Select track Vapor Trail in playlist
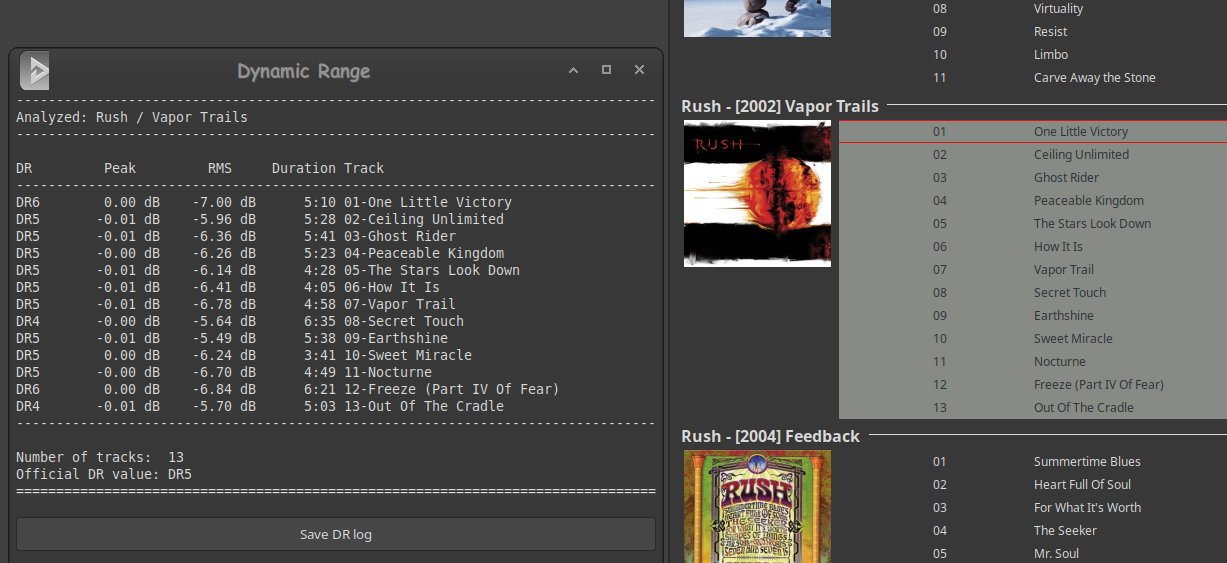 tap(1033, 269)
